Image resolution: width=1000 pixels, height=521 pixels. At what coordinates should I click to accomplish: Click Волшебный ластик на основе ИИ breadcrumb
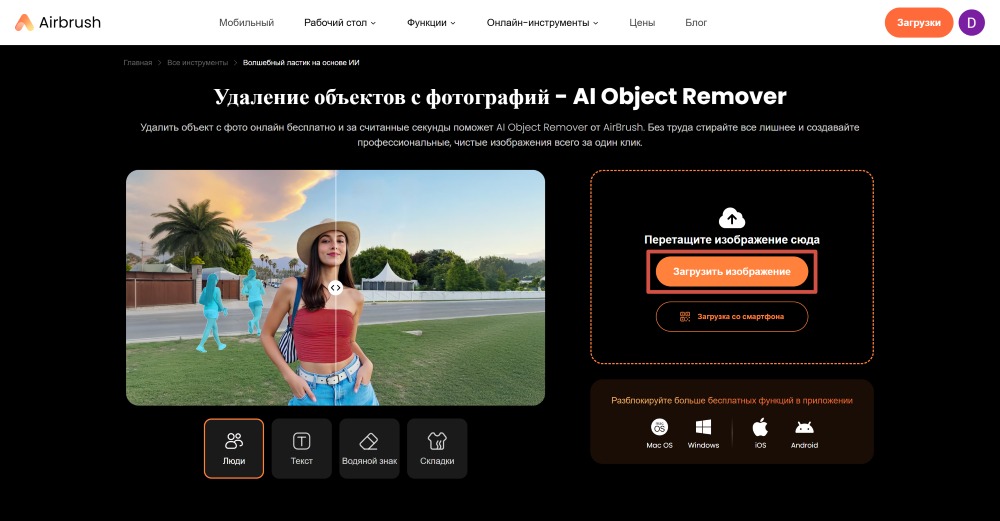[301, 62]
